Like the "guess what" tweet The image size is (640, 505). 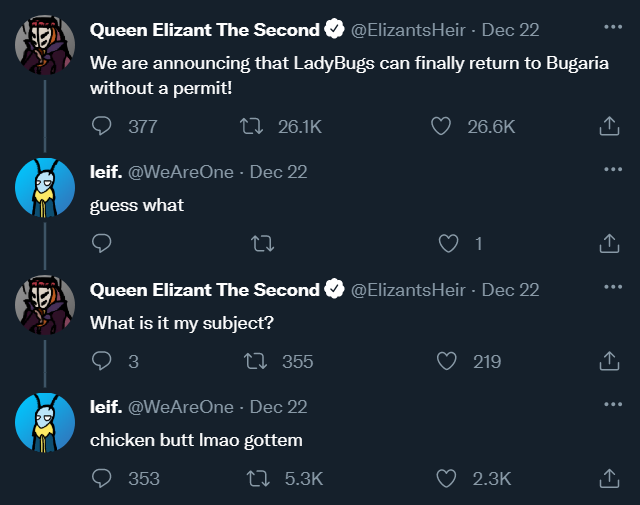(448, 243)
